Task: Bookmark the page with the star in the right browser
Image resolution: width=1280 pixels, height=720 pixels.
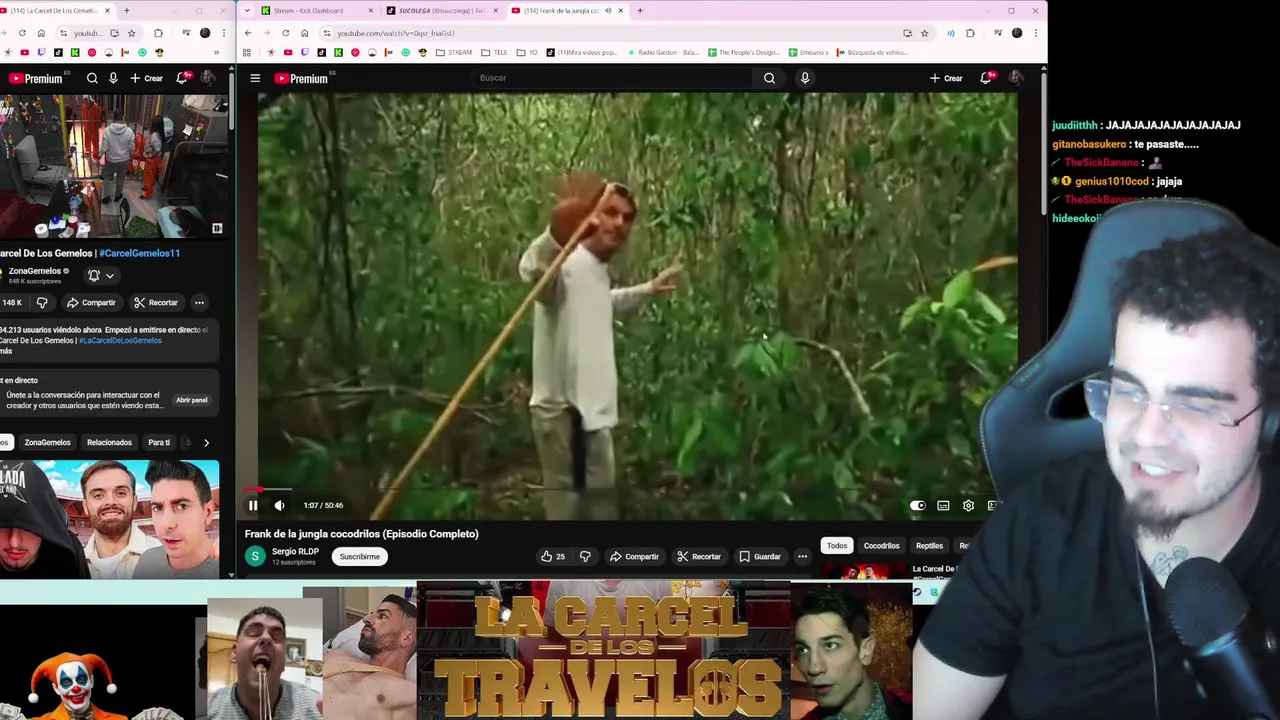Action: click(925, 33)
